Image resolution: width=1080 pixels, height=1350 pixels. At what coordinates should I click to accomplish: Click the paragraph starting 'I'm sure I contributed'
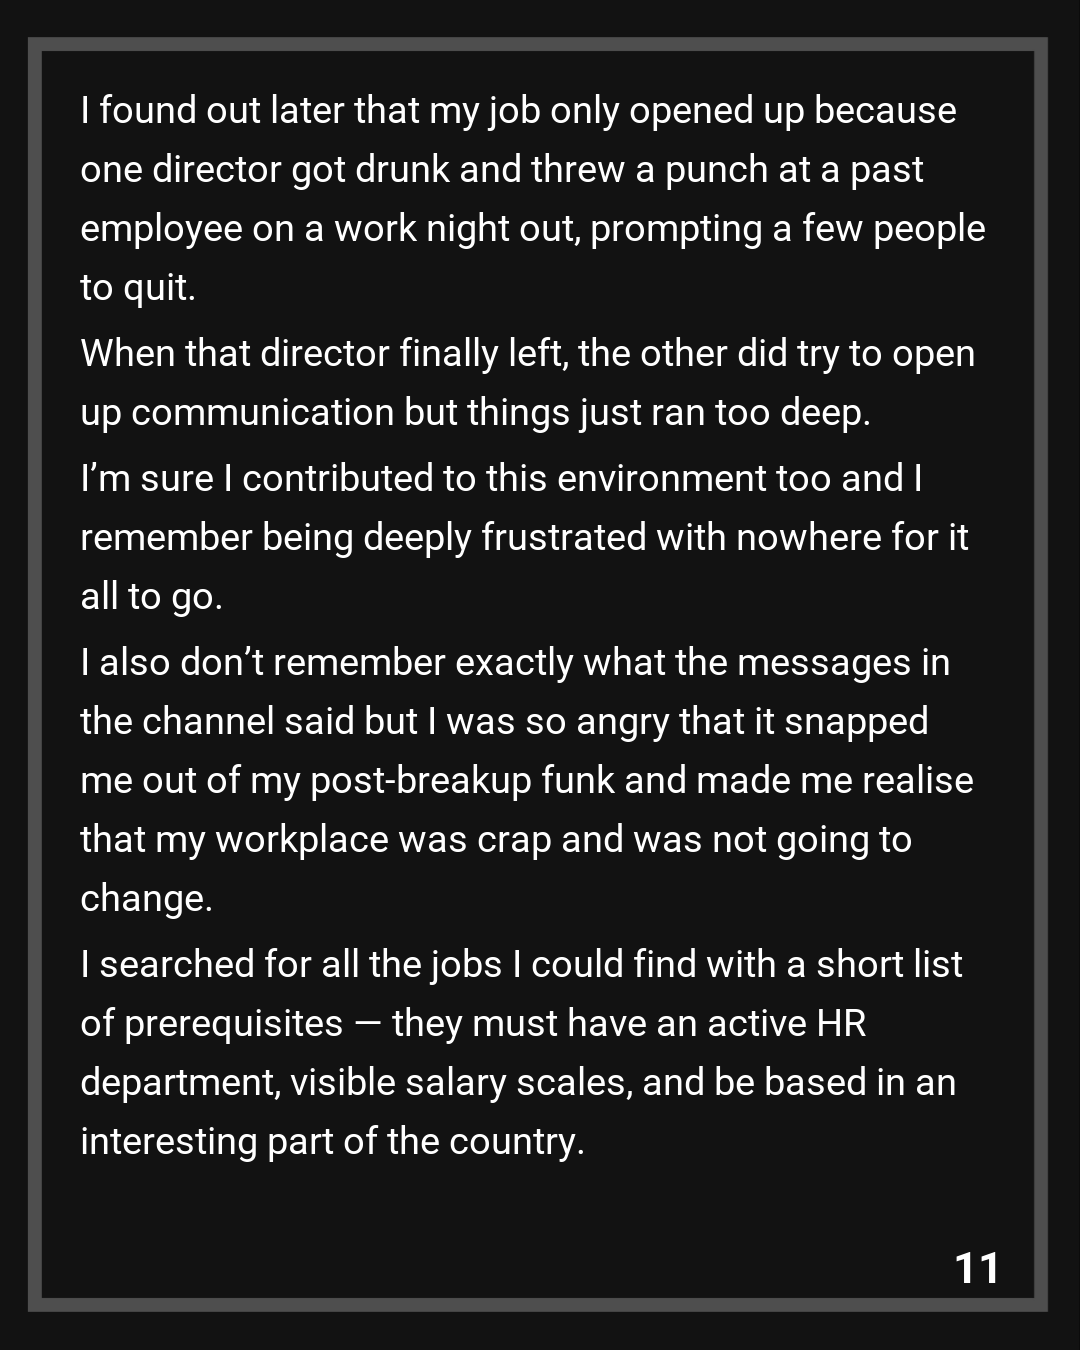524,537
